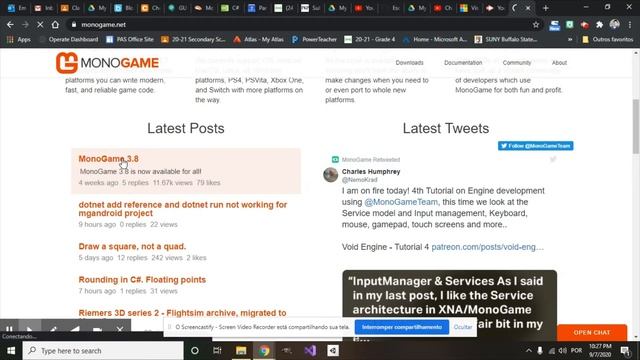Open a new browser tab
The width and height of the screenshot is (640, 360).
[545, 8]
